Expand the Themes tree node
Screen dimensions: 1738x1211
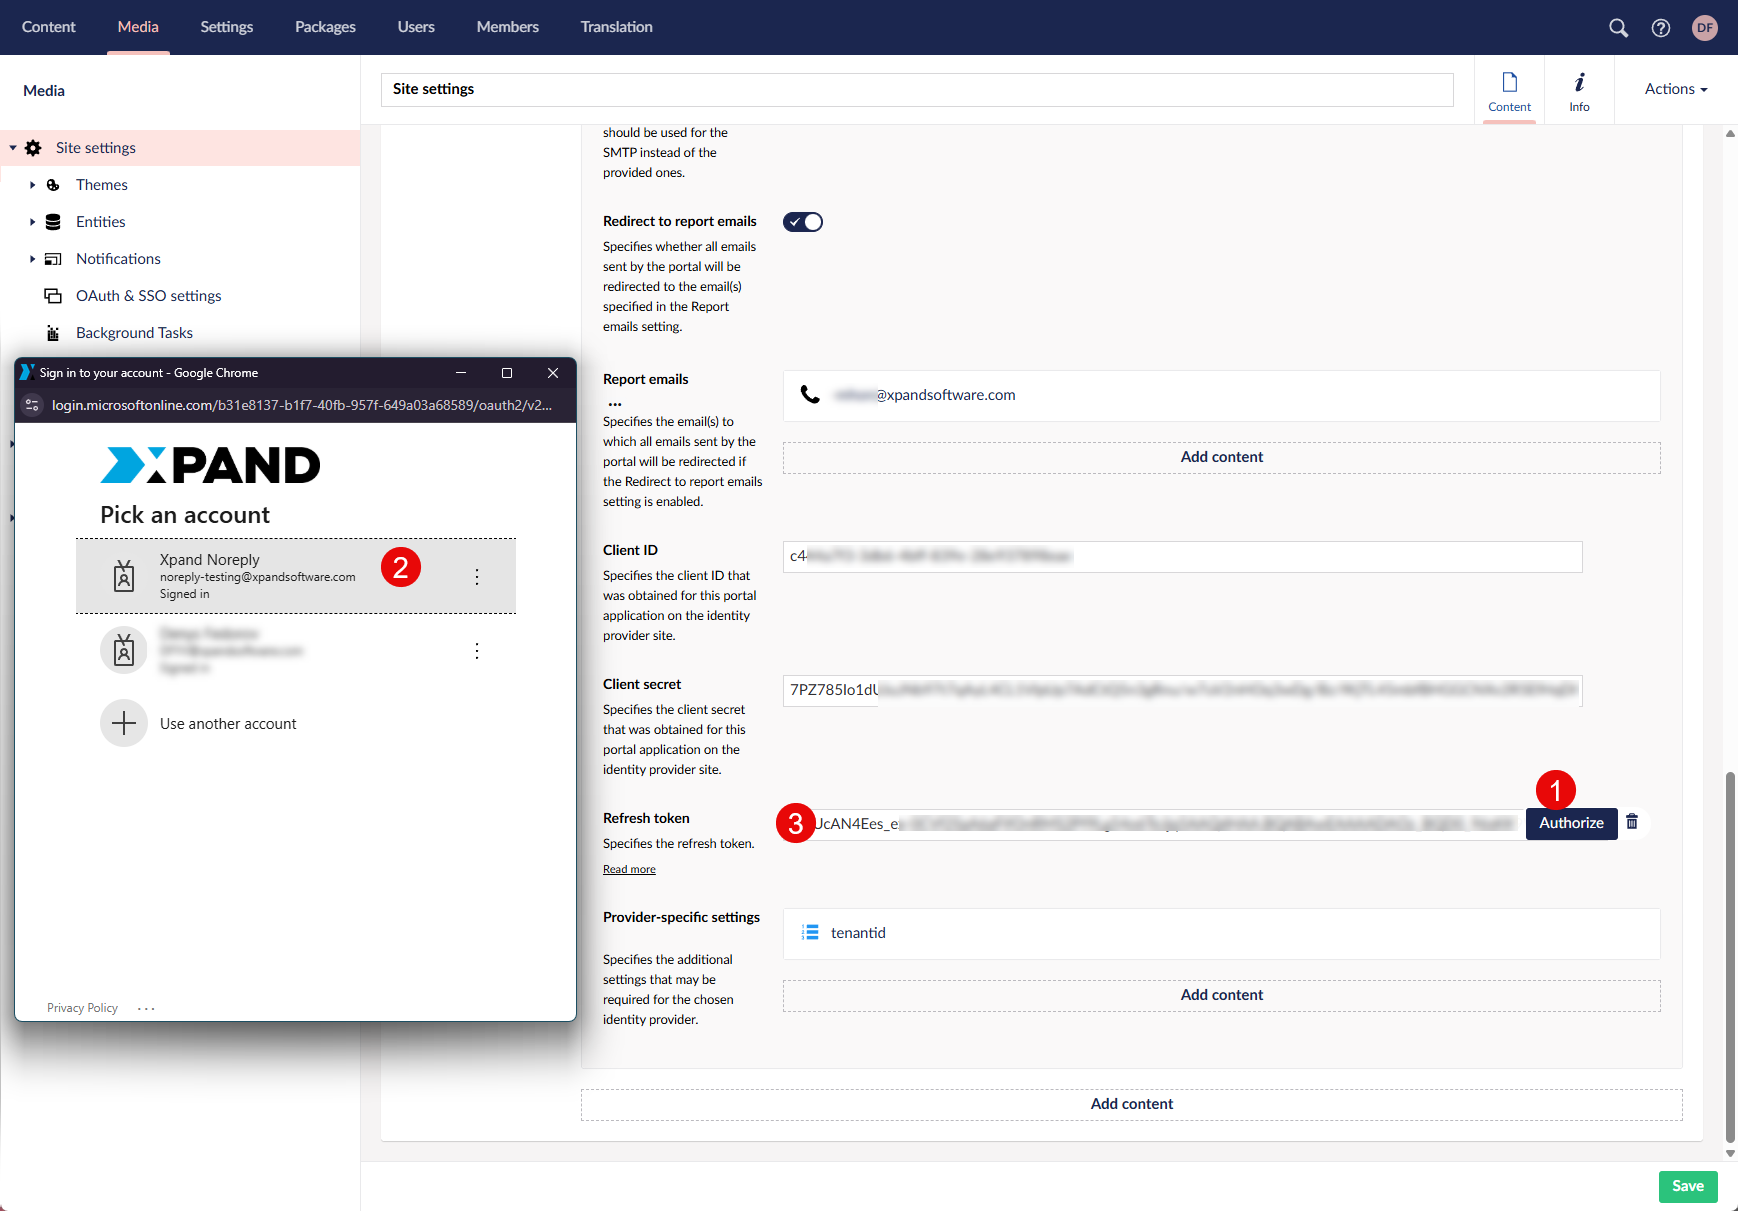32,185
